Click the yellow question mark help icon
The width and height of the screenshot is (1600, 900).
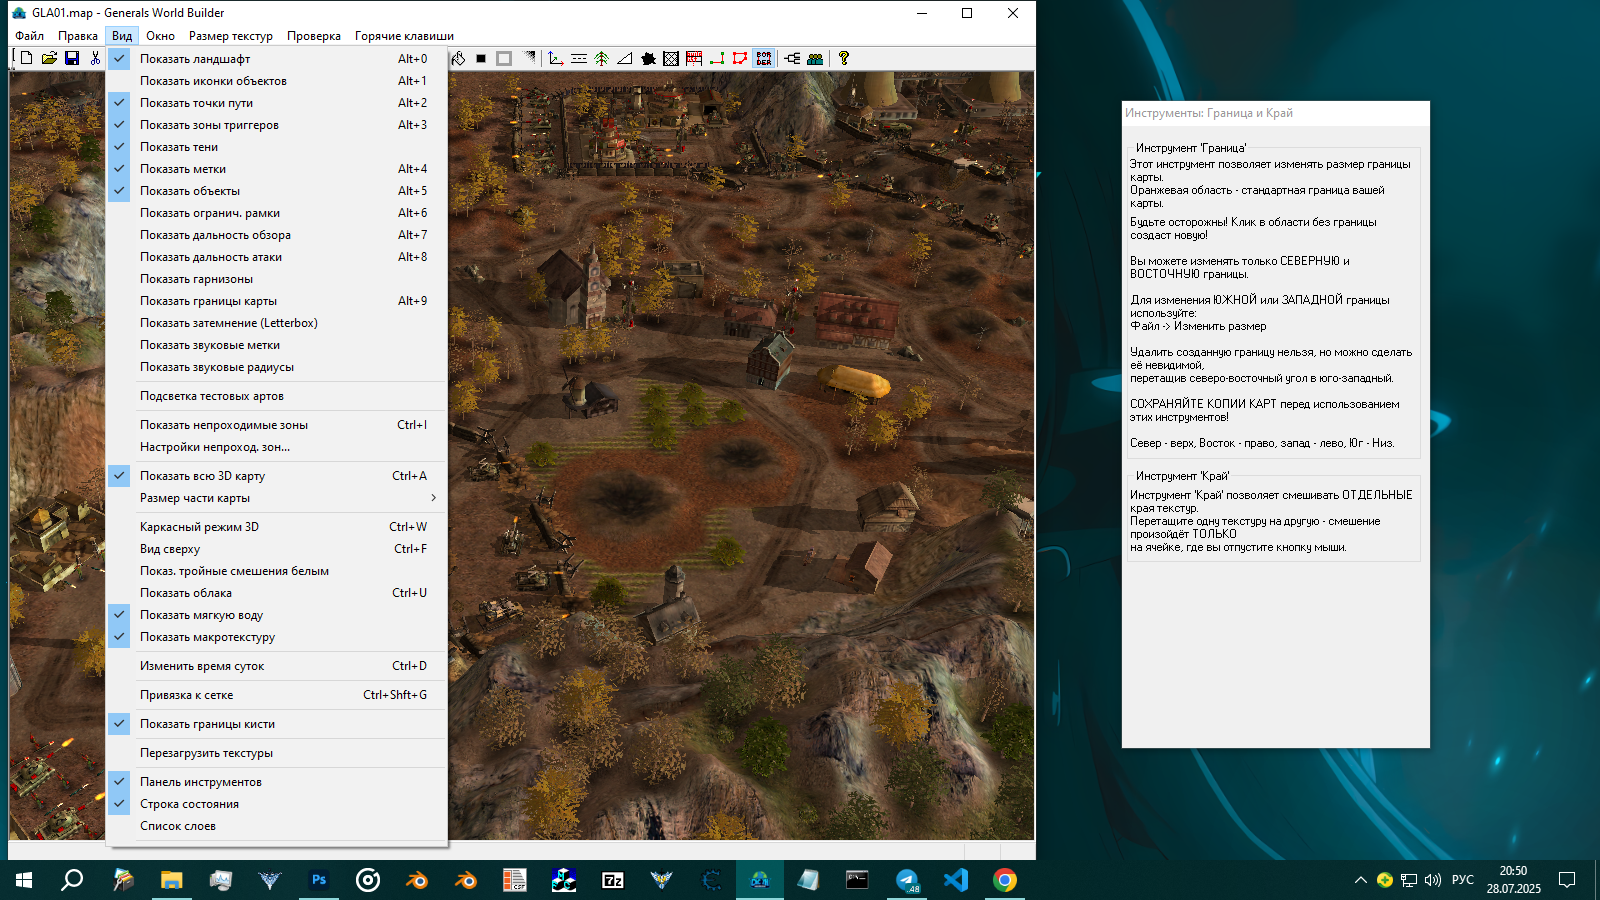(x=844, y=58)
